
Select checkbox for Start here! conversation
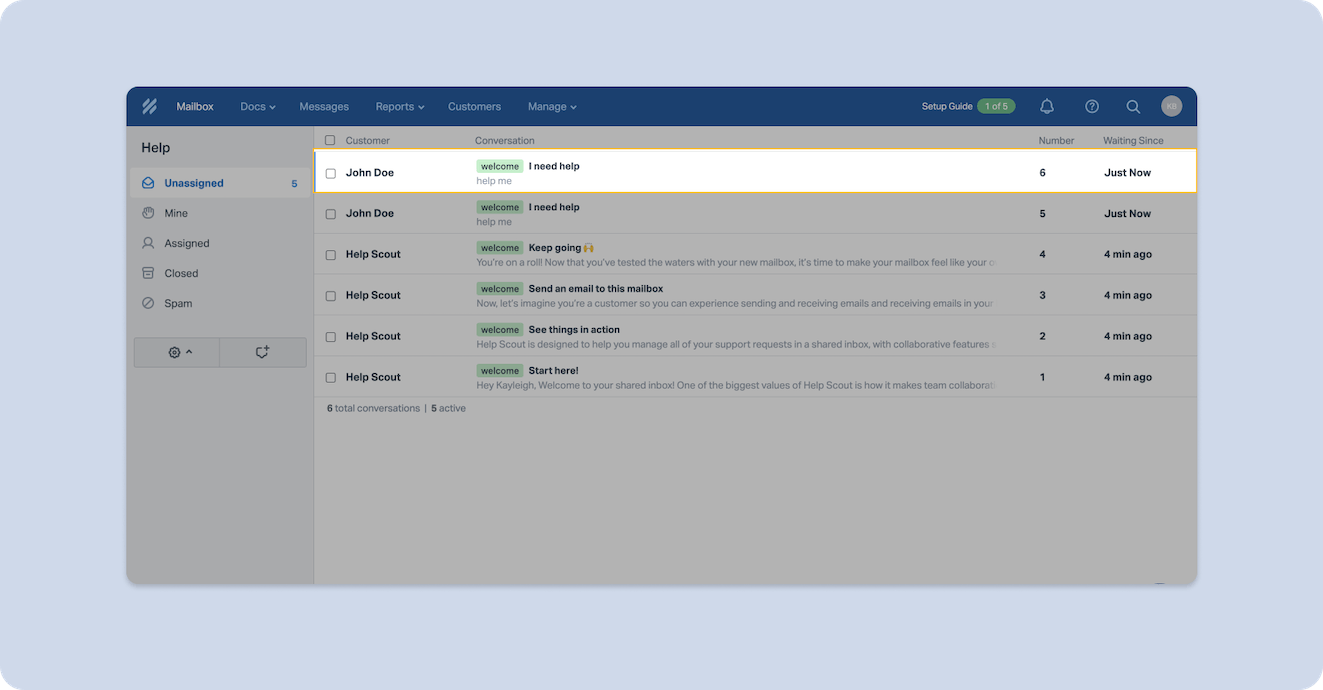tap(331, 378)
